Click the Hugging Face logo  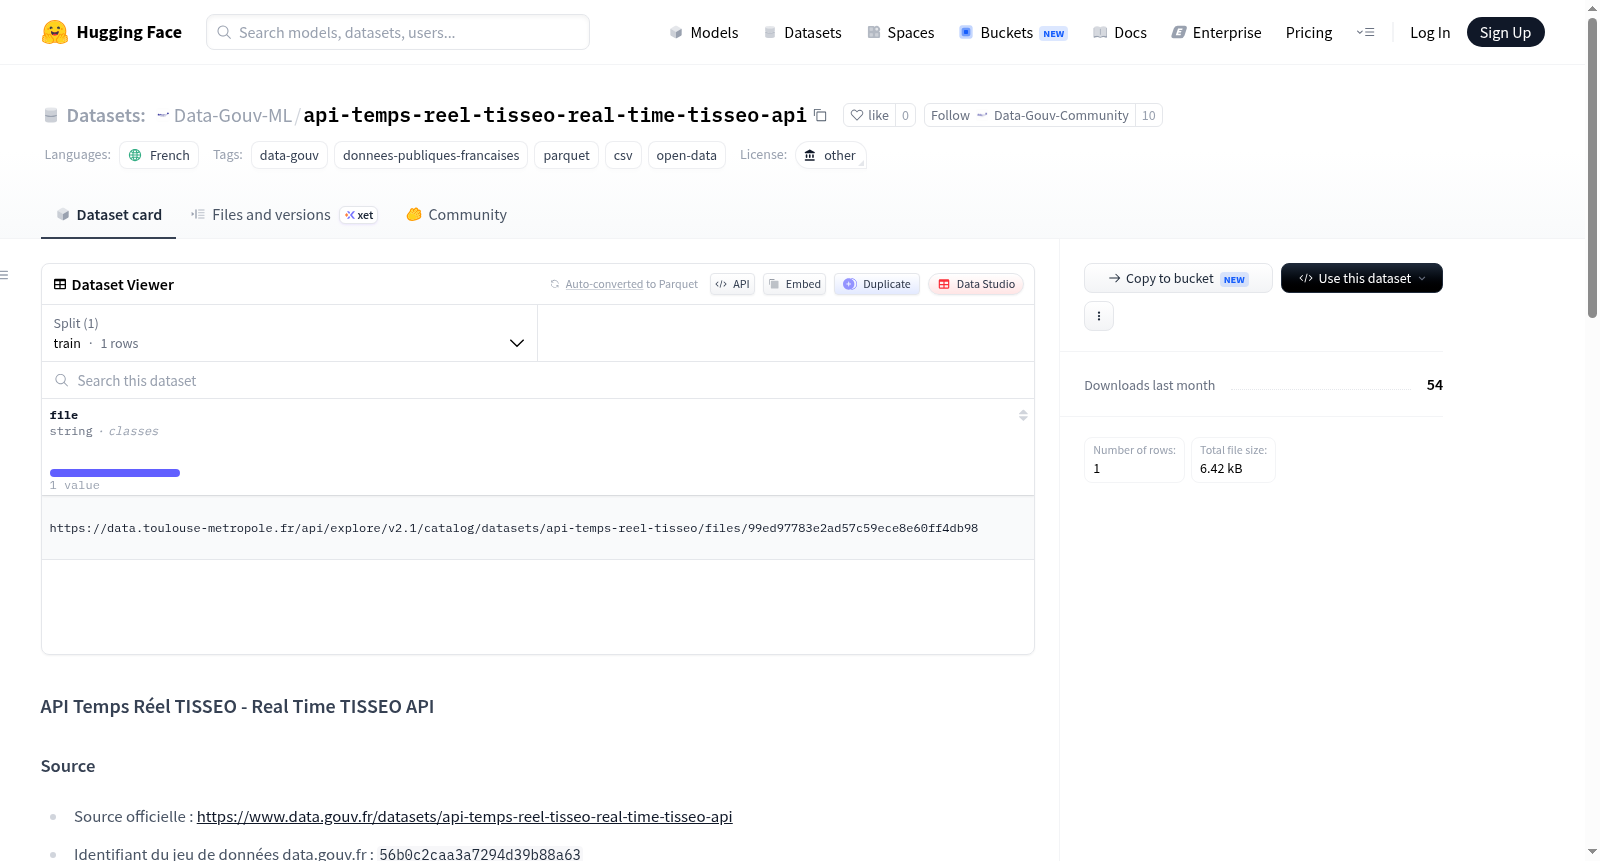coord(112,32)
